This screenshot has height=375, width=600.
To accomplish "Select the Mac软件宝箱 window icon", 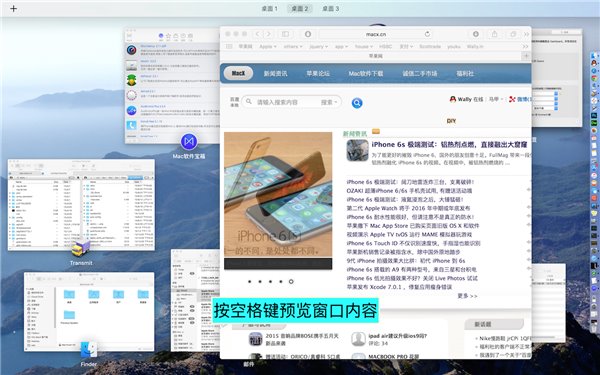I will pyautogui.click(x=189, y=142).
